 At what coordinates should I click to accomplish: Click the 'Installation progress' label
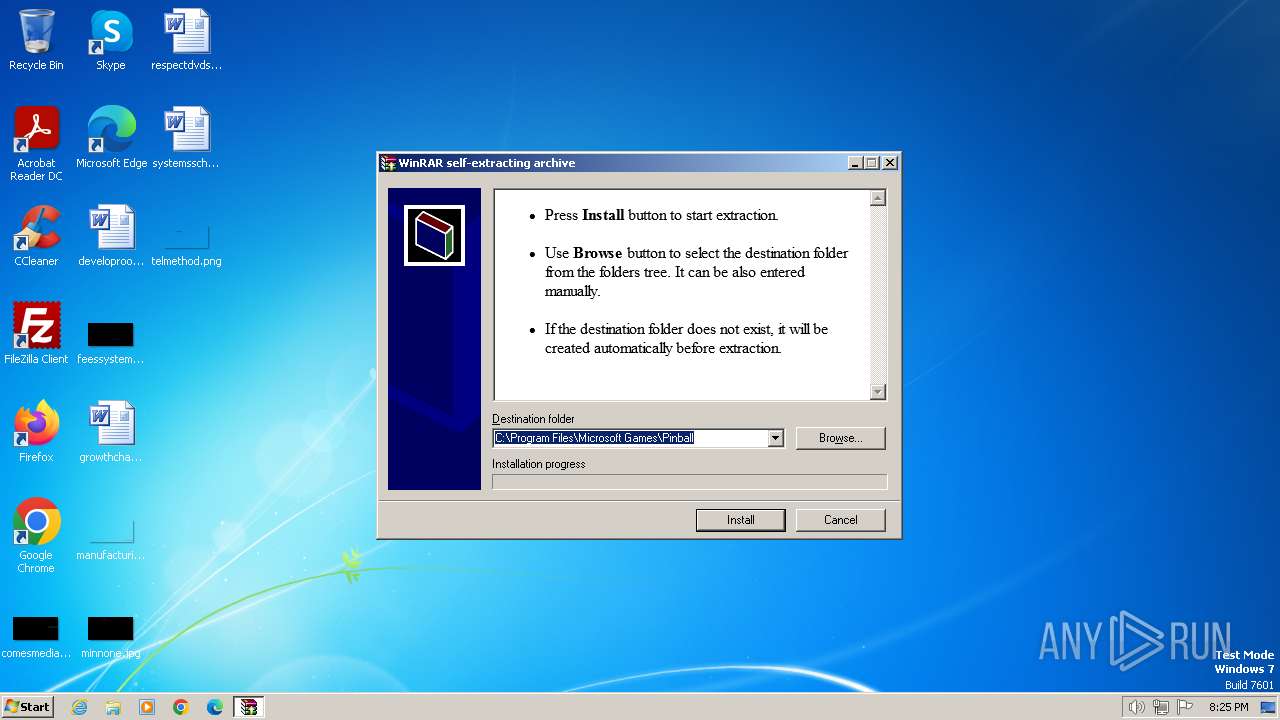click(x=539, y=464)
